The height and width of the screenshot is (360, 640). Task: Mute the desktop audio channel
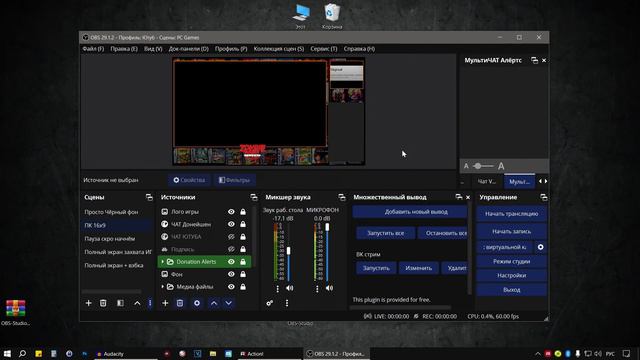click(x=290, y=288)
